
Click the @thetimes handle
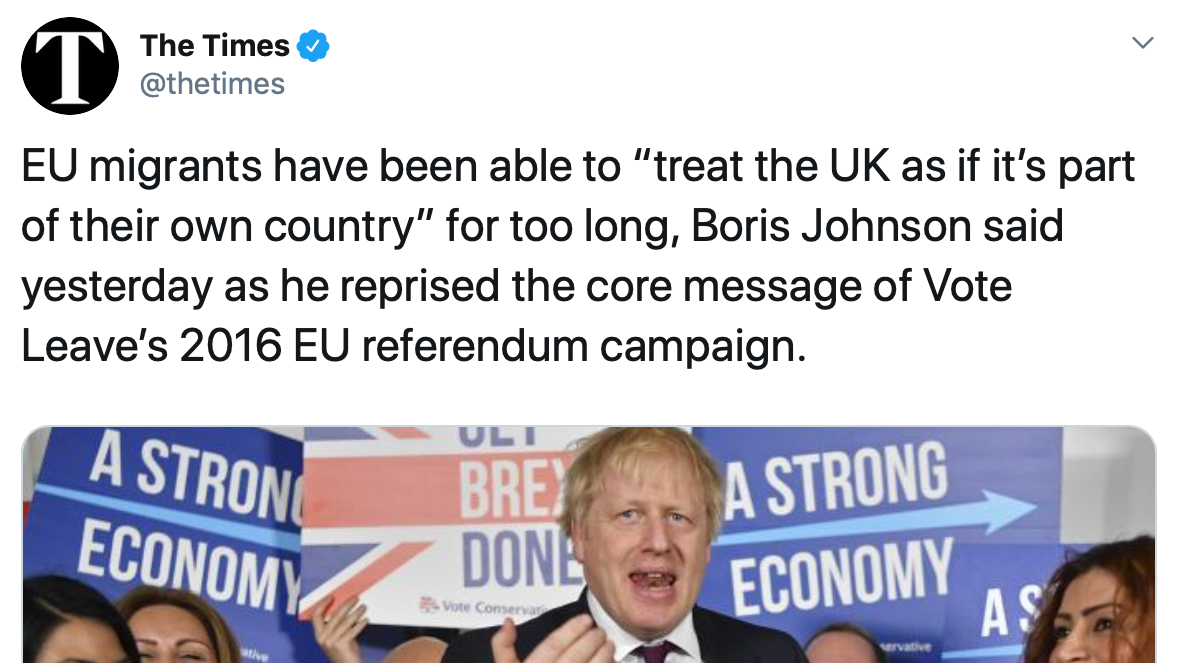212,84
